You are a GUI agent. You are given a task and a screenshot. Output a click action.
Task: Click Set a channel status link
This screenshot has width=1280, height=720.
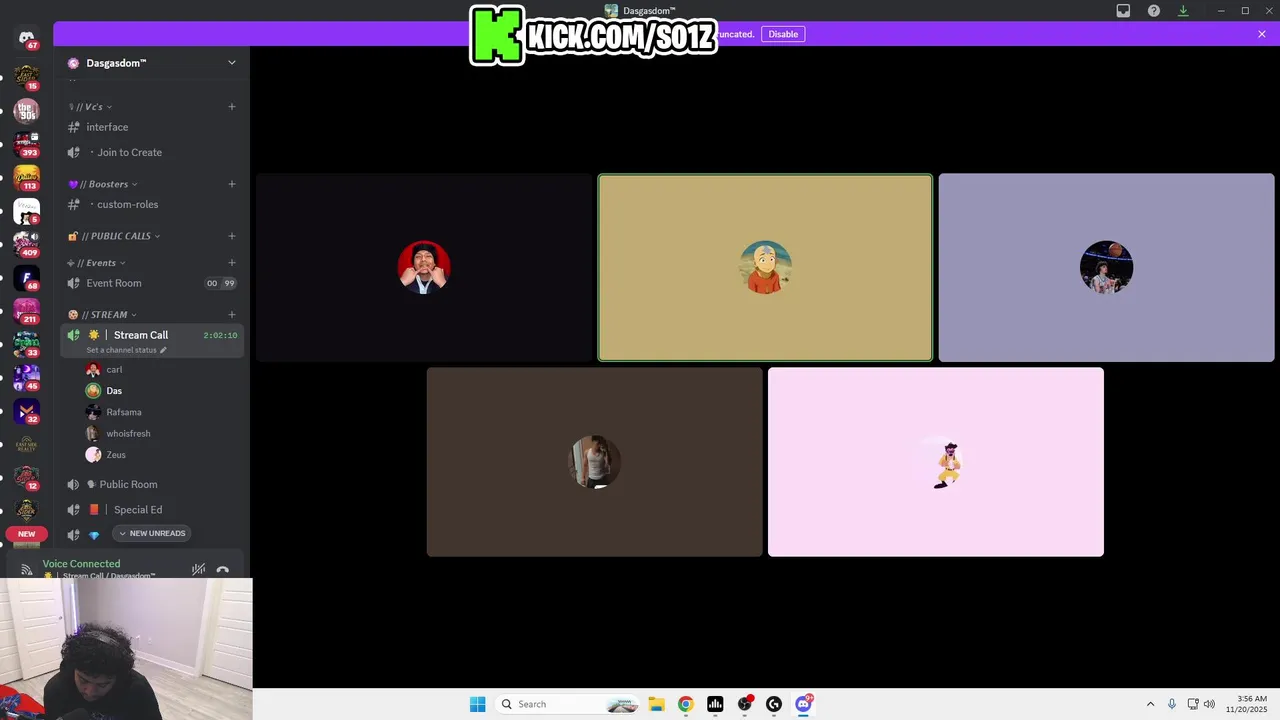click(x=126, y=350)
